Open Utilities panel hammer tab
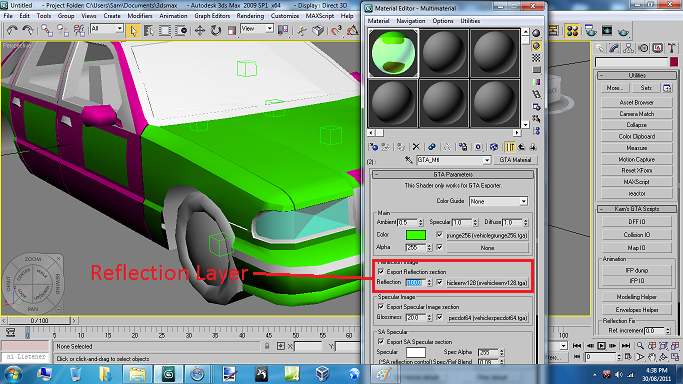The height and width of the screenshot is (384, 683). click(x=672, y=48)
